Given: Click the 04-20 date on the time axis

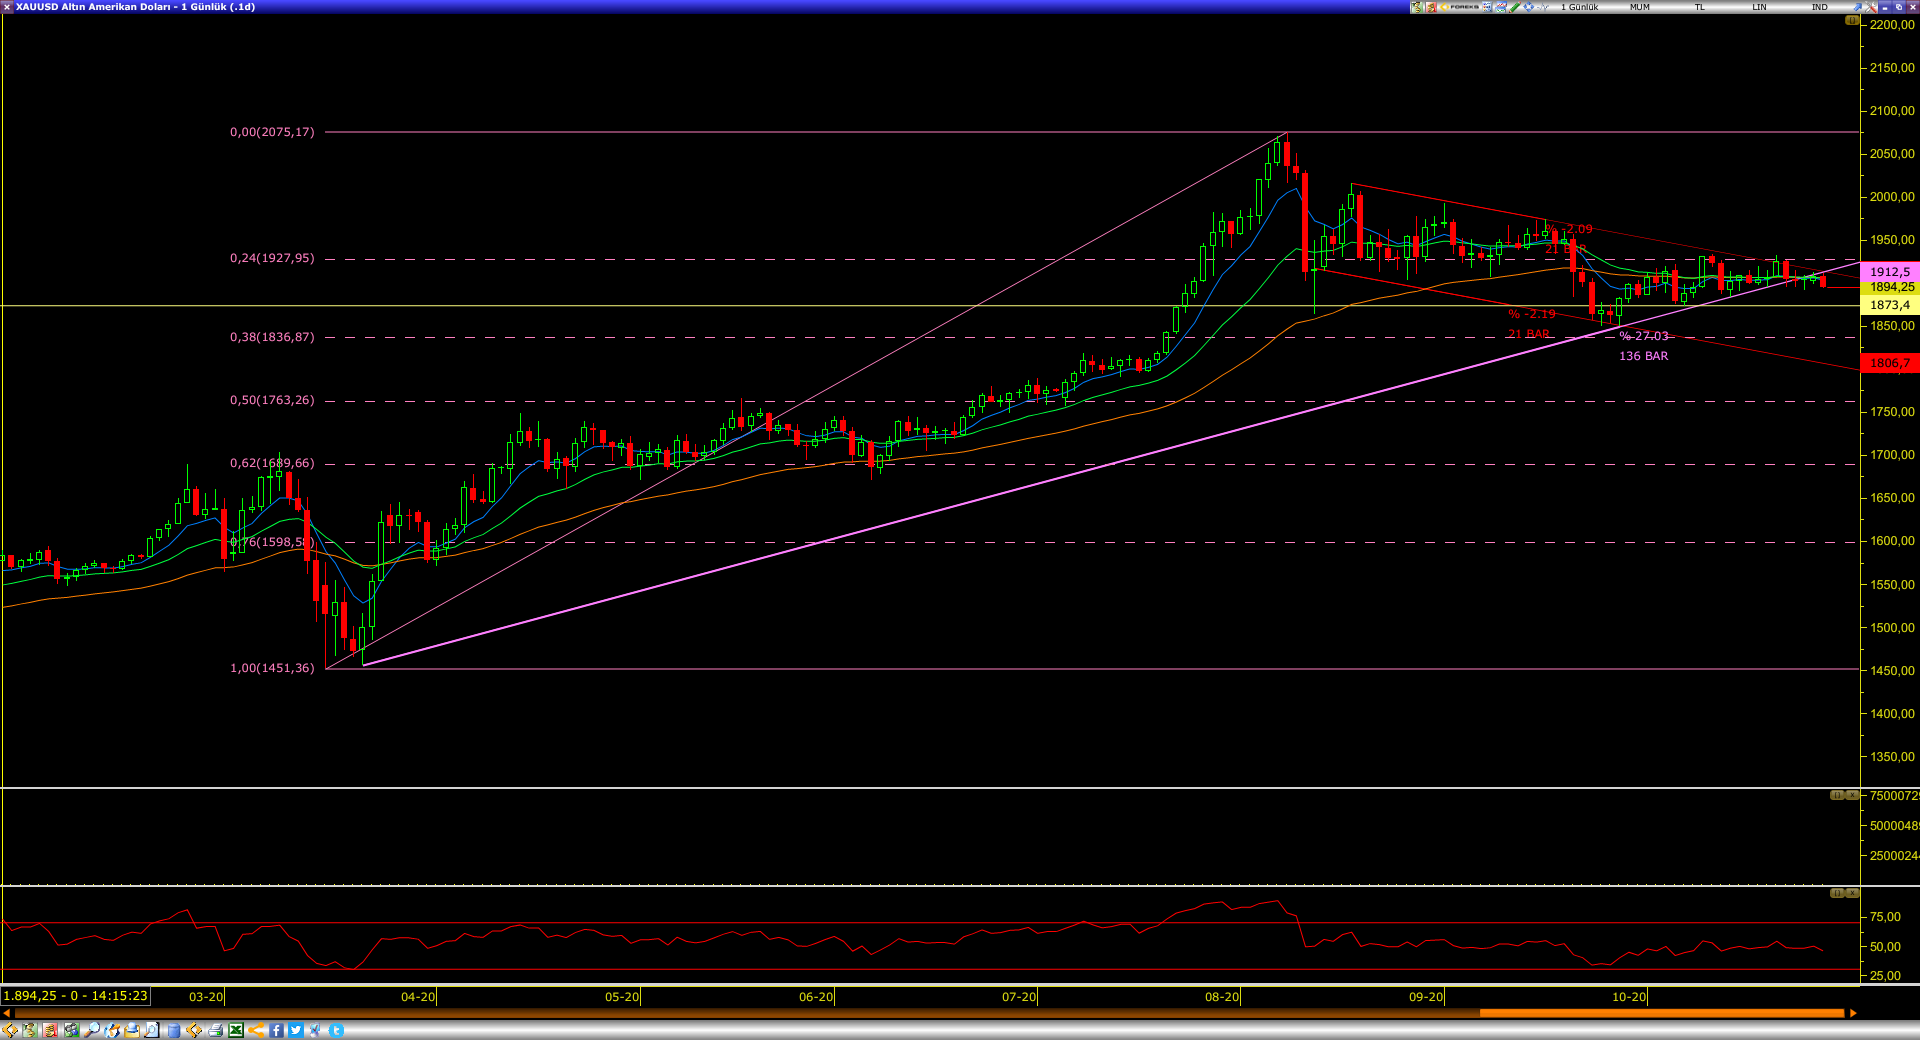Looking at the screenshot, I should (x=418, y=997).
